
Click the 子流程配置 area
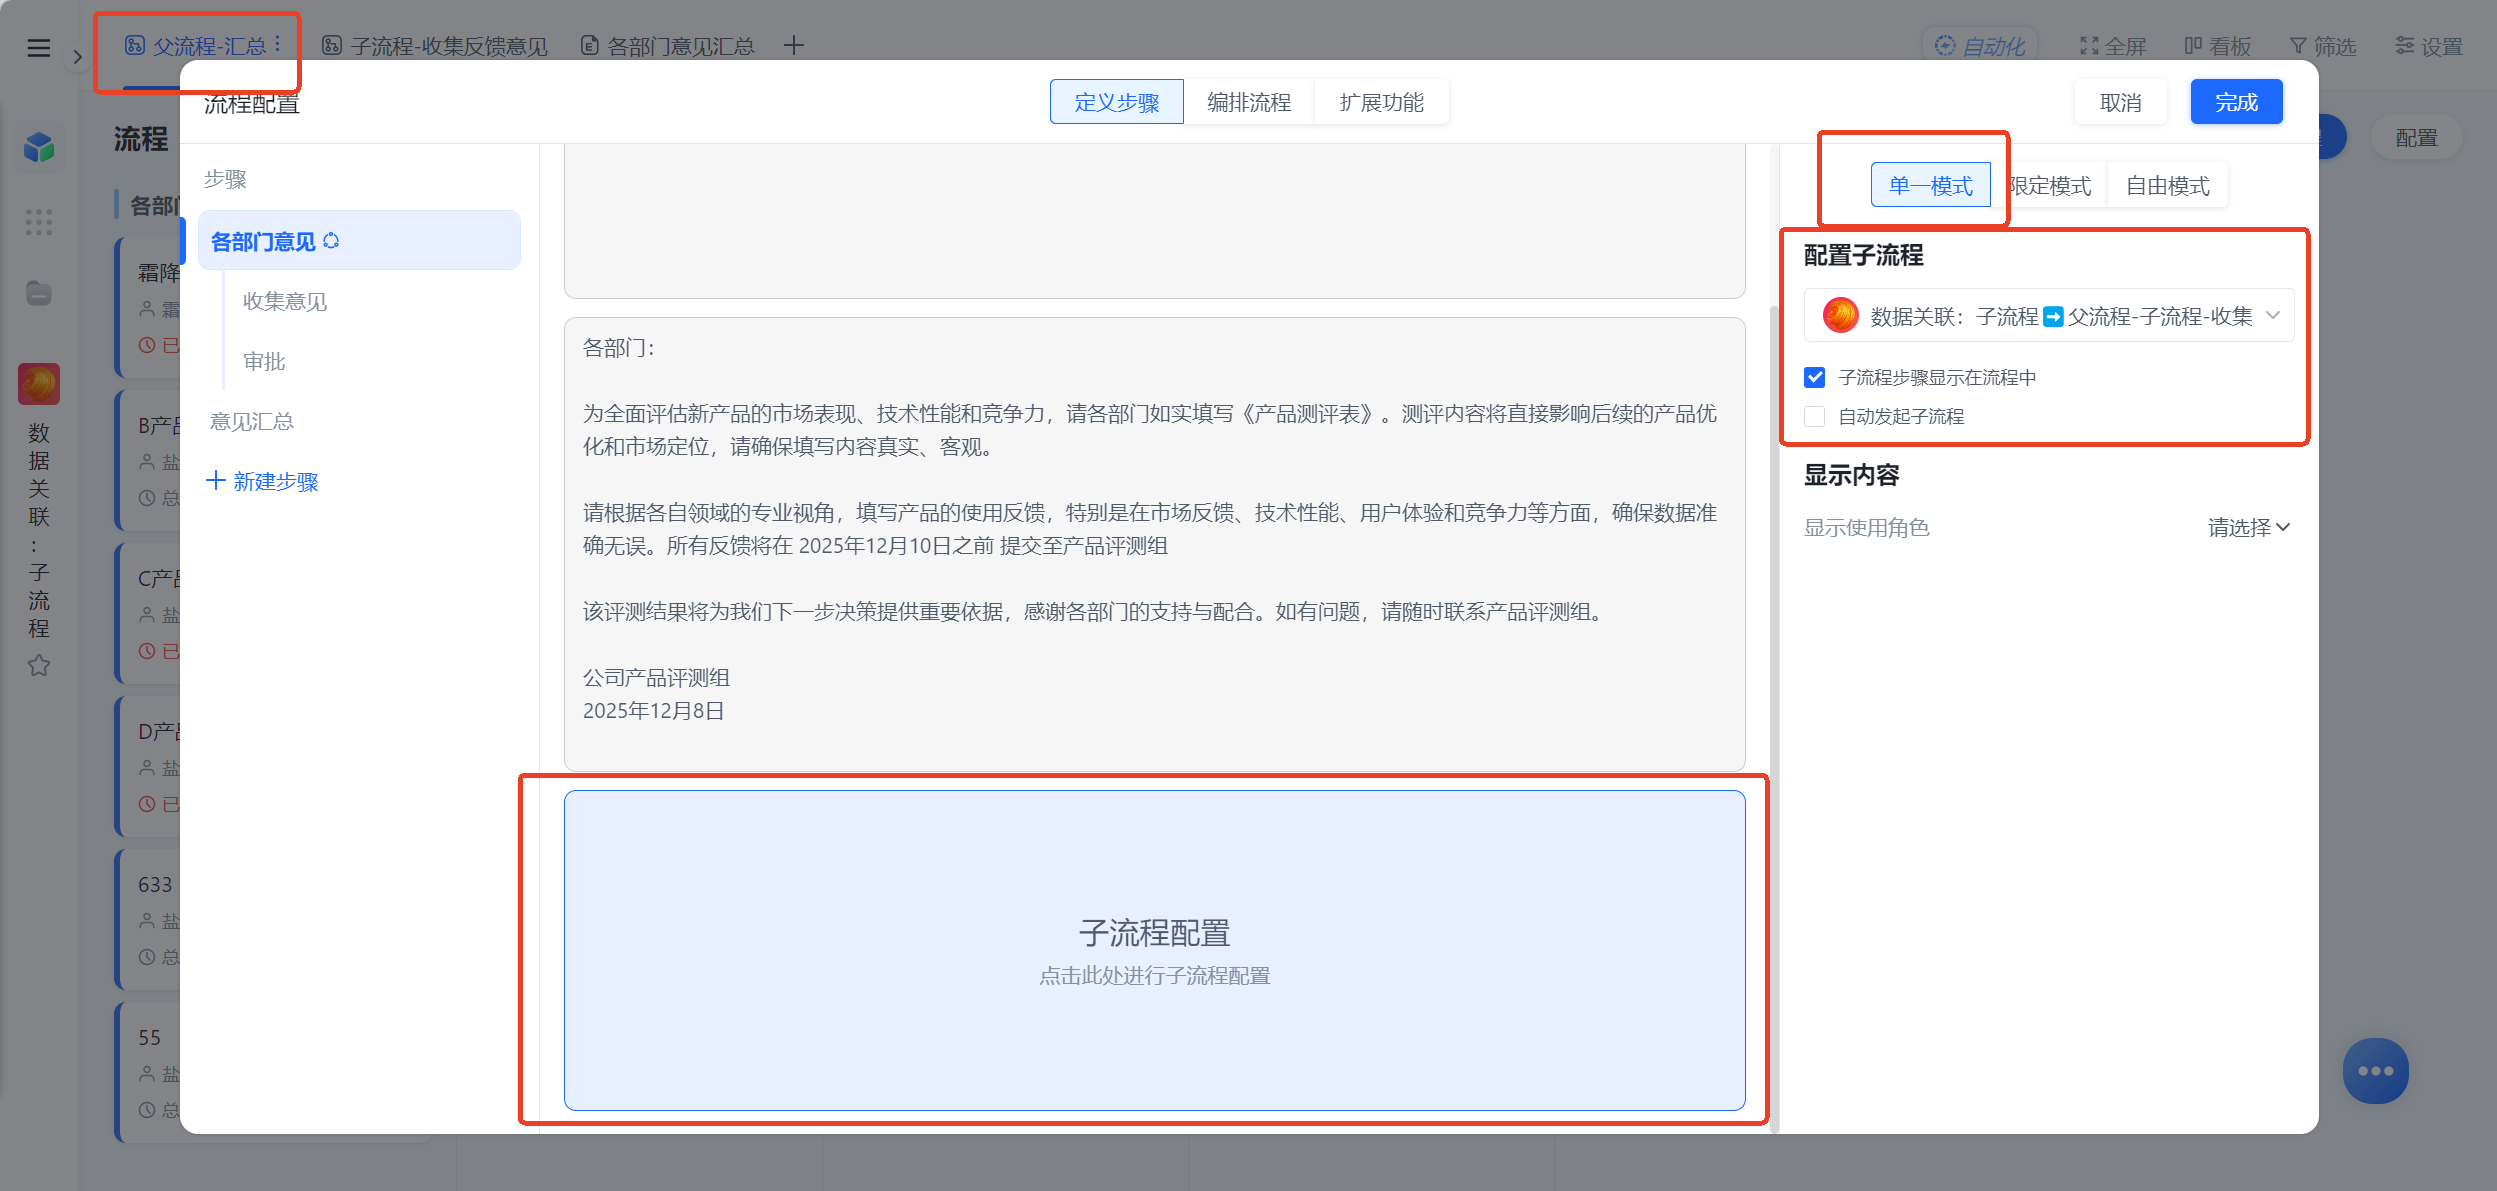tap(1154, 950)
